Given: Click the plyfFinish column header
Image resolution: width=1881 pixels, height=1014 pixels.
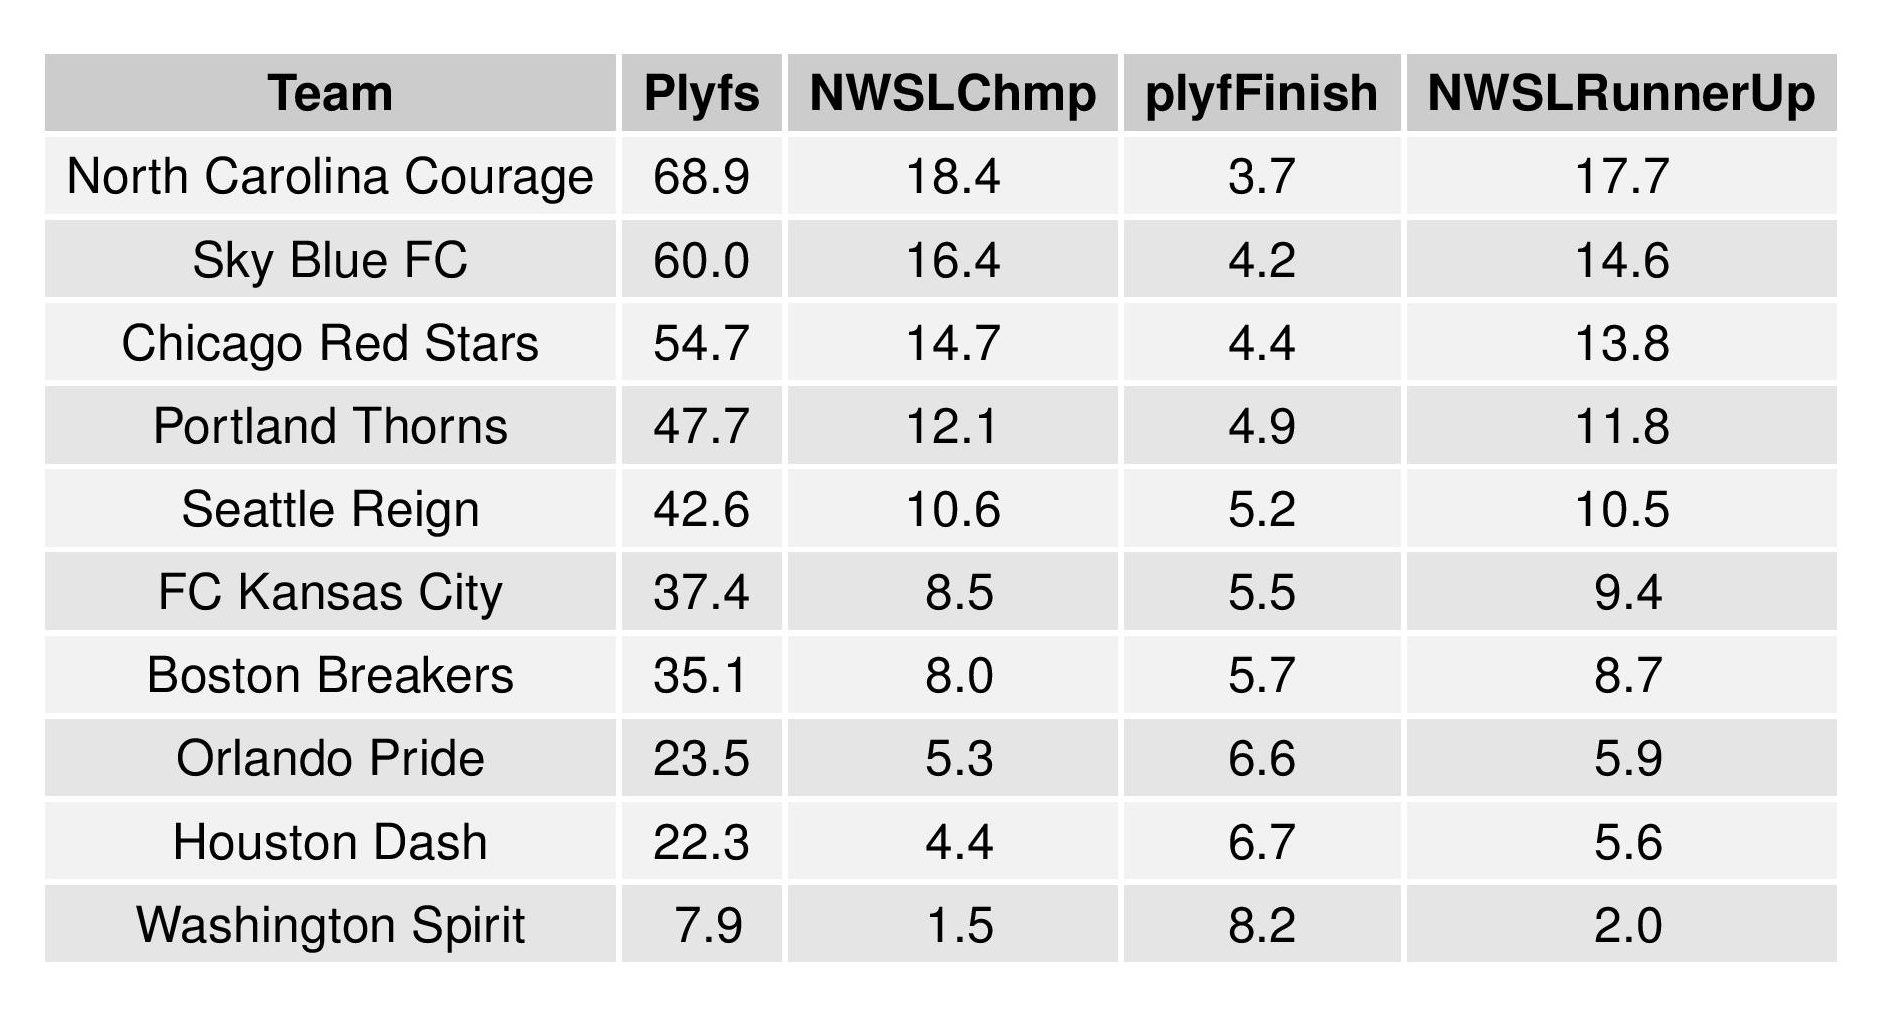Looking at the screenshot, I should 1261,93.
